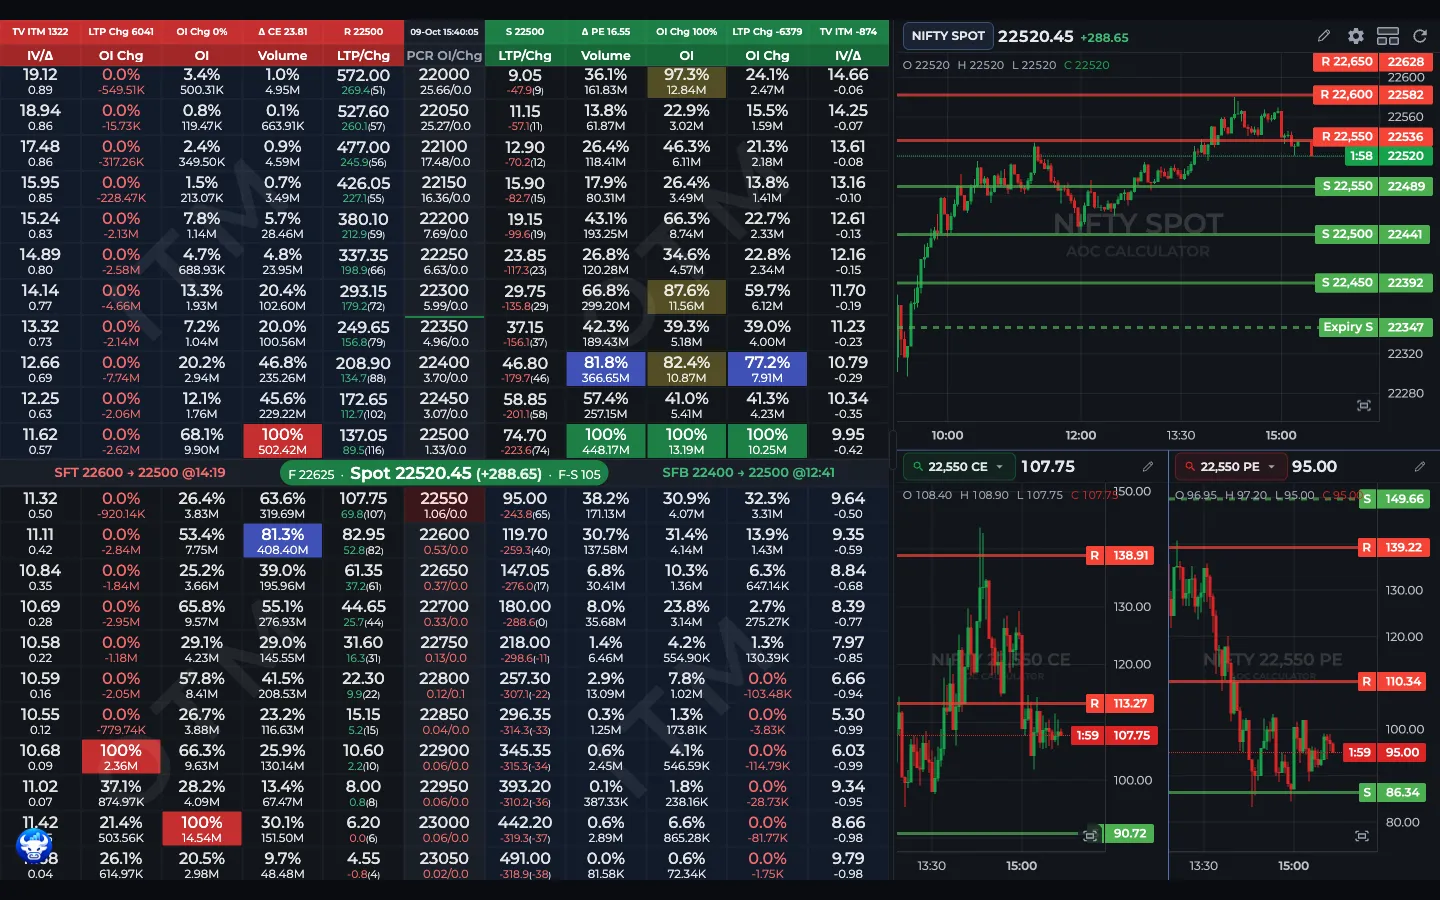This screenshot has height=900, width=1440.
Task: Click the 09-Oct 15:40:05 timestamp cell
Action: tap(444, 32)
